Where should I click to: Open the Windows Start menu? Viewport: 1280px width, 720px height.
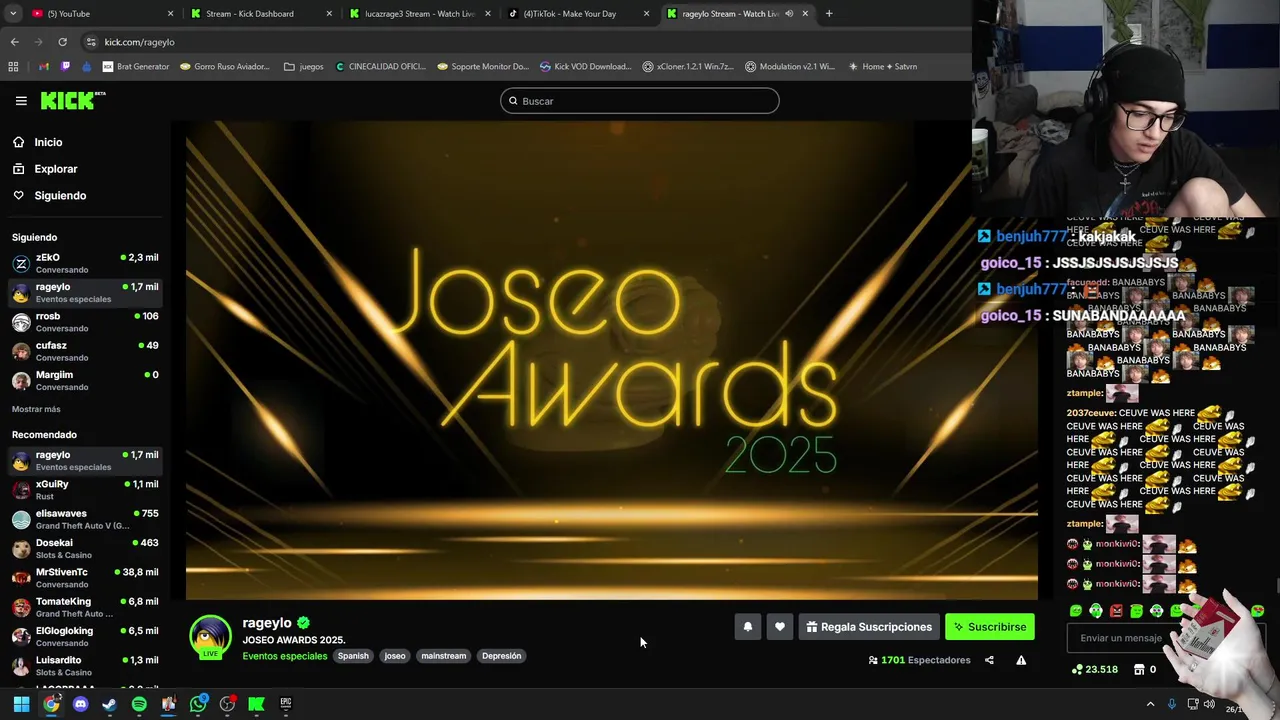click(21, 704)
